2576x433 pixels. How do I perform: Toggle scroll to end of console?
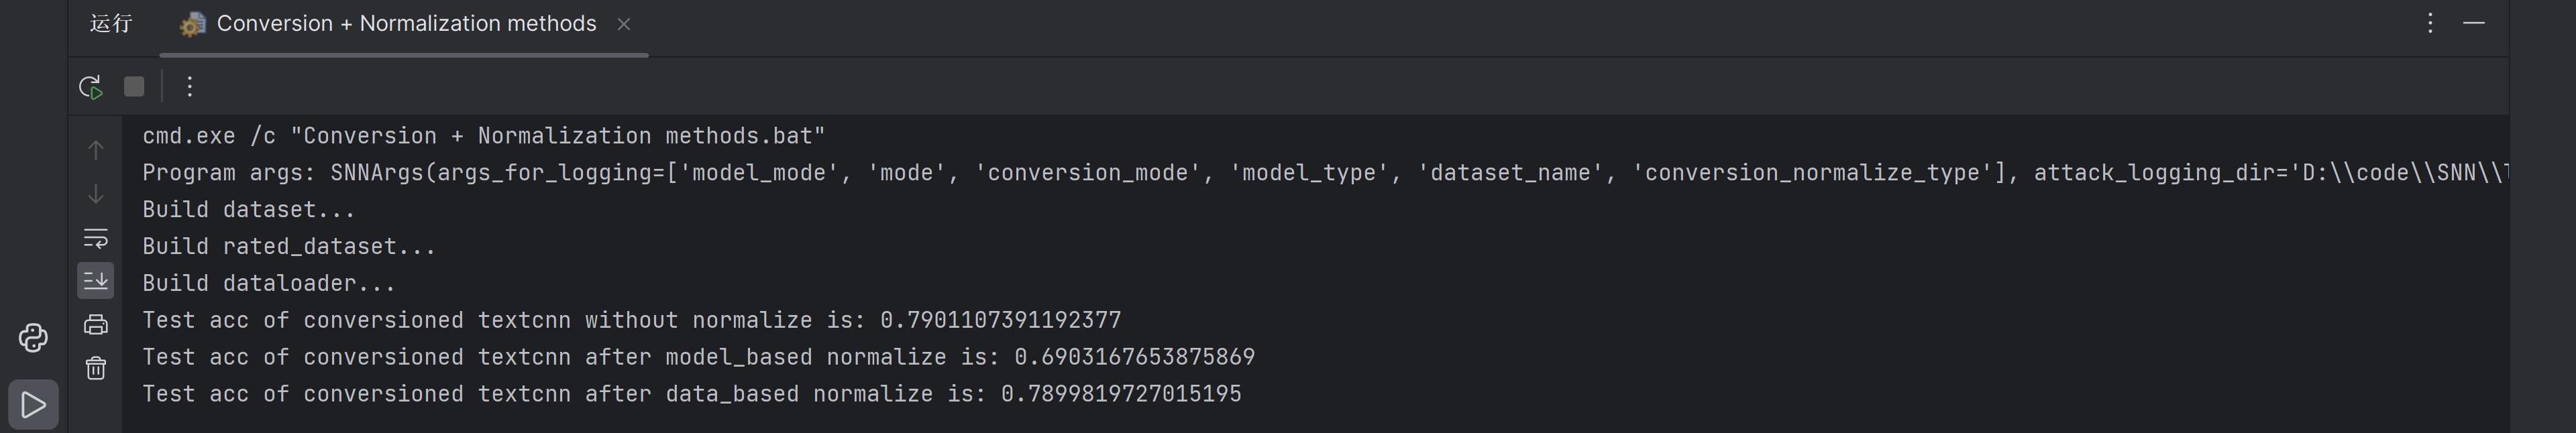click(x=96, y=281)
